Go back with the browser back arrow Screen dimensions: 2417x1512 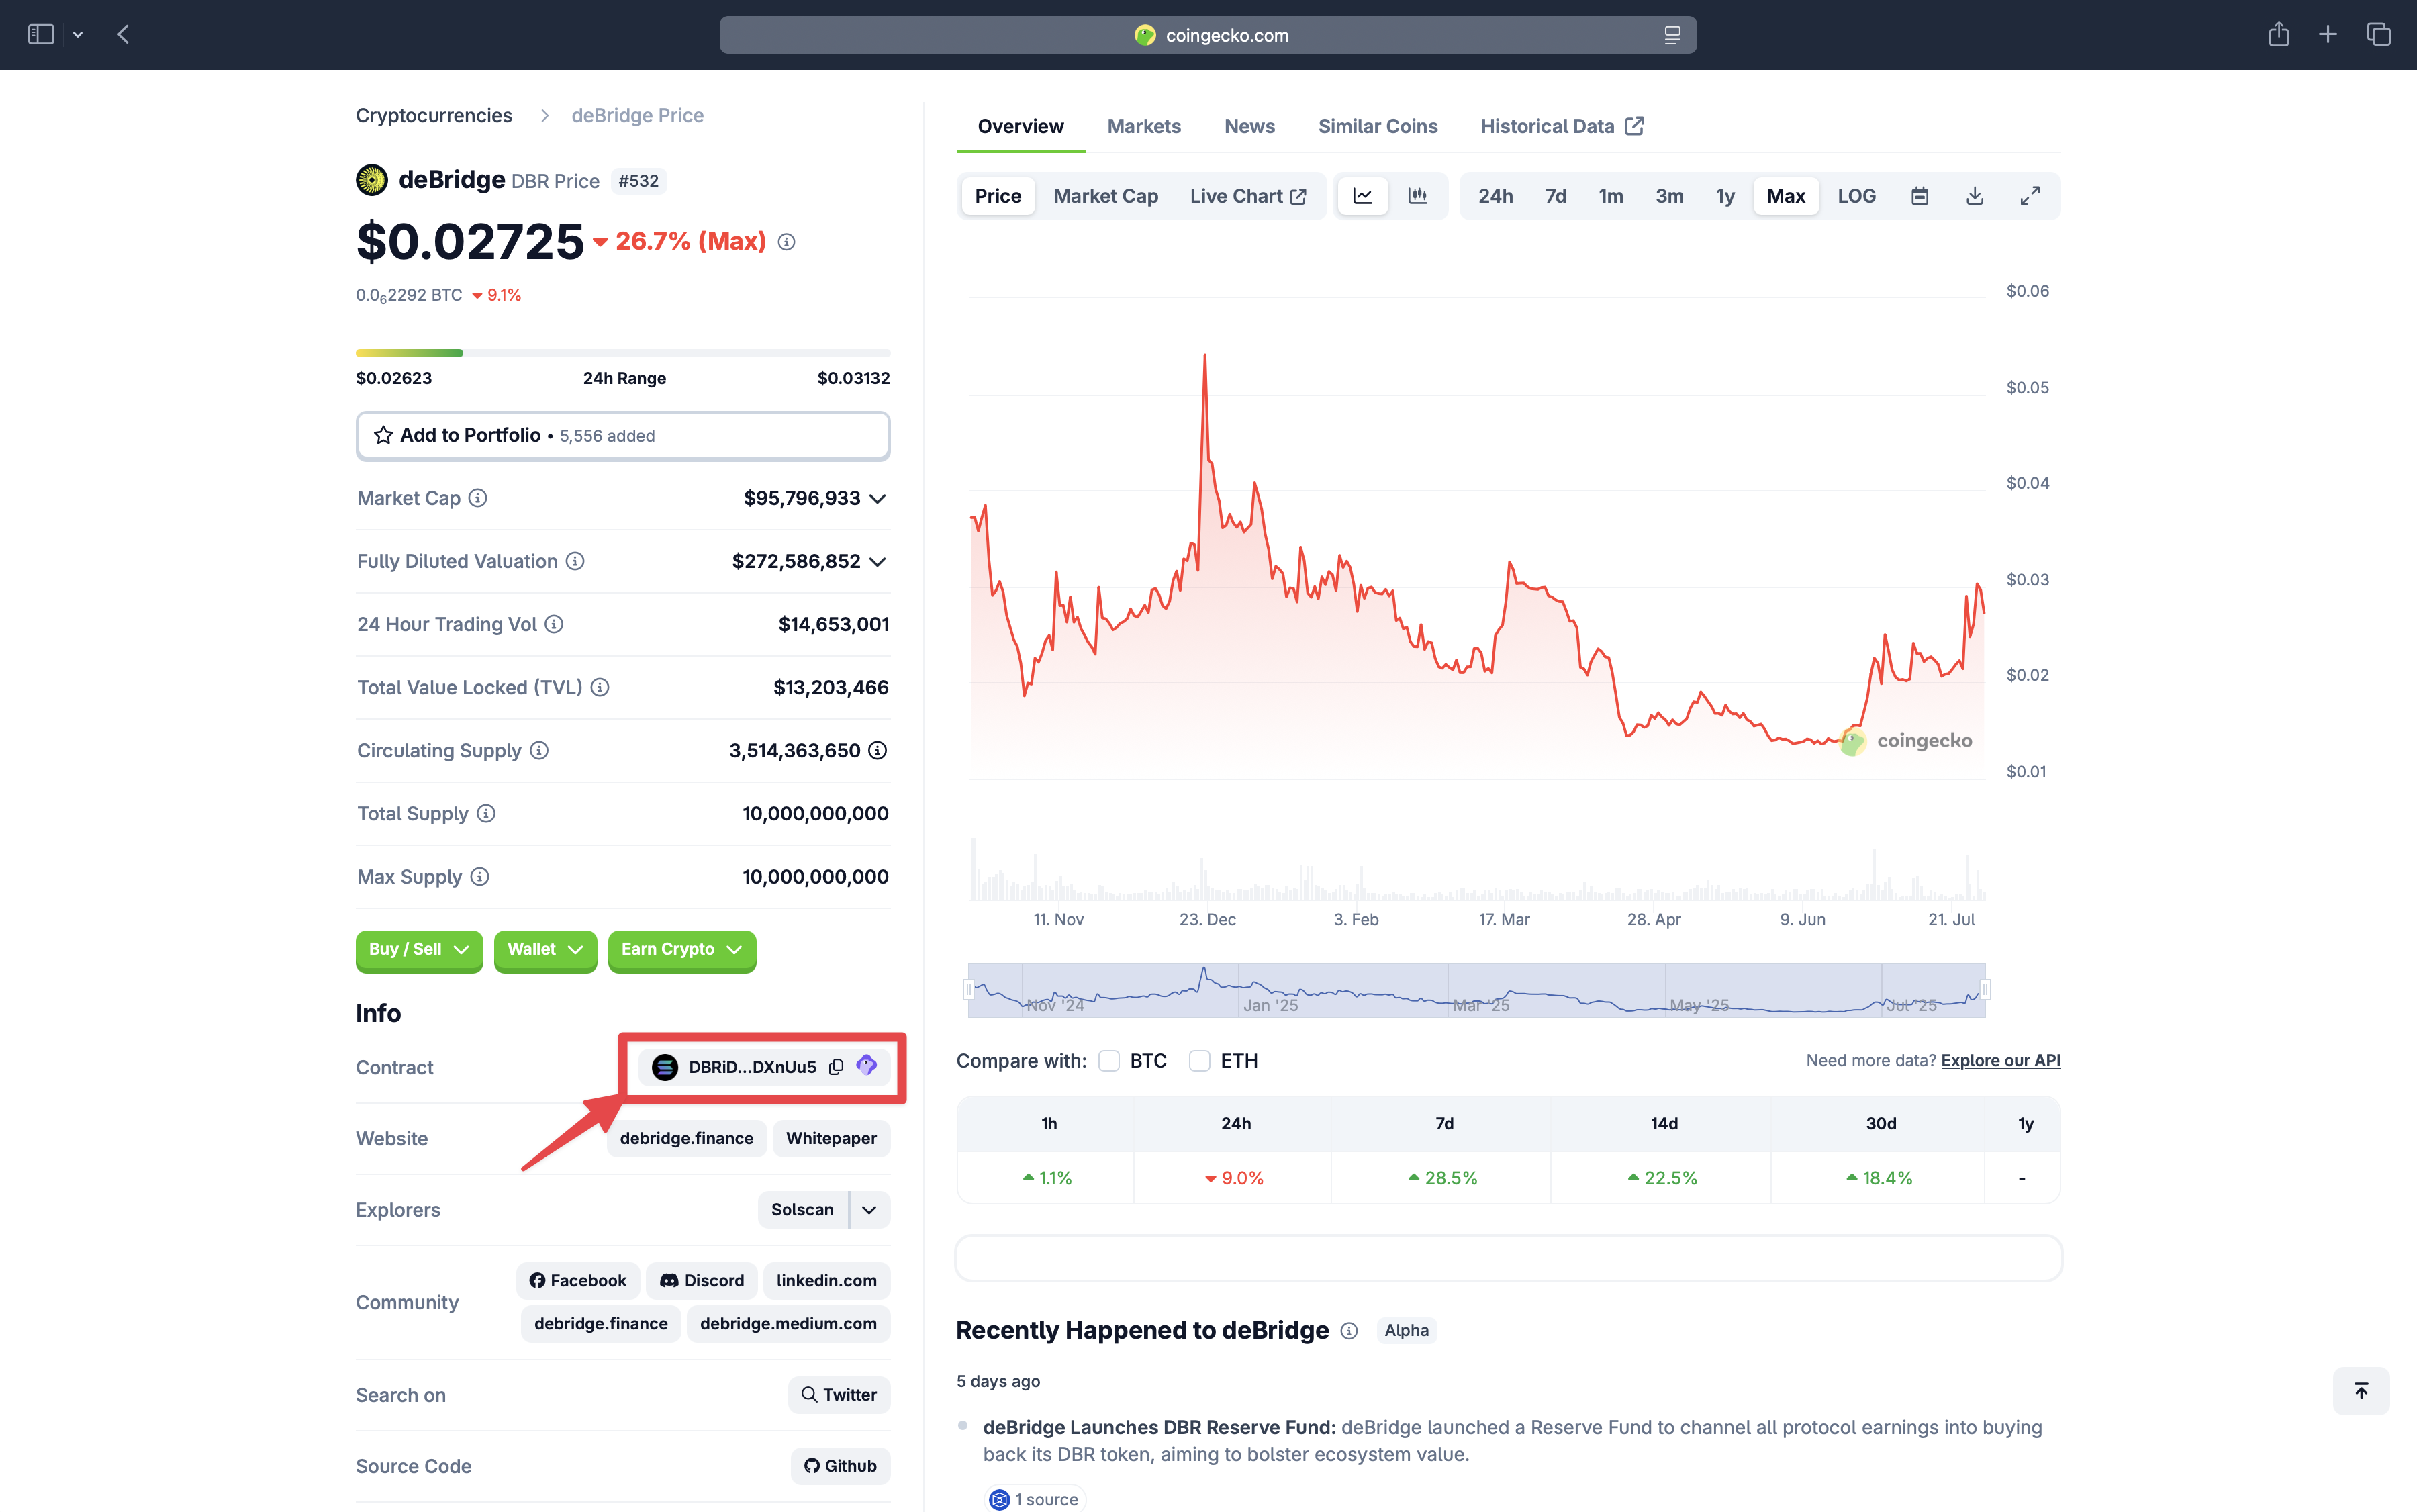pyautogui.click(x=123, y=34)
